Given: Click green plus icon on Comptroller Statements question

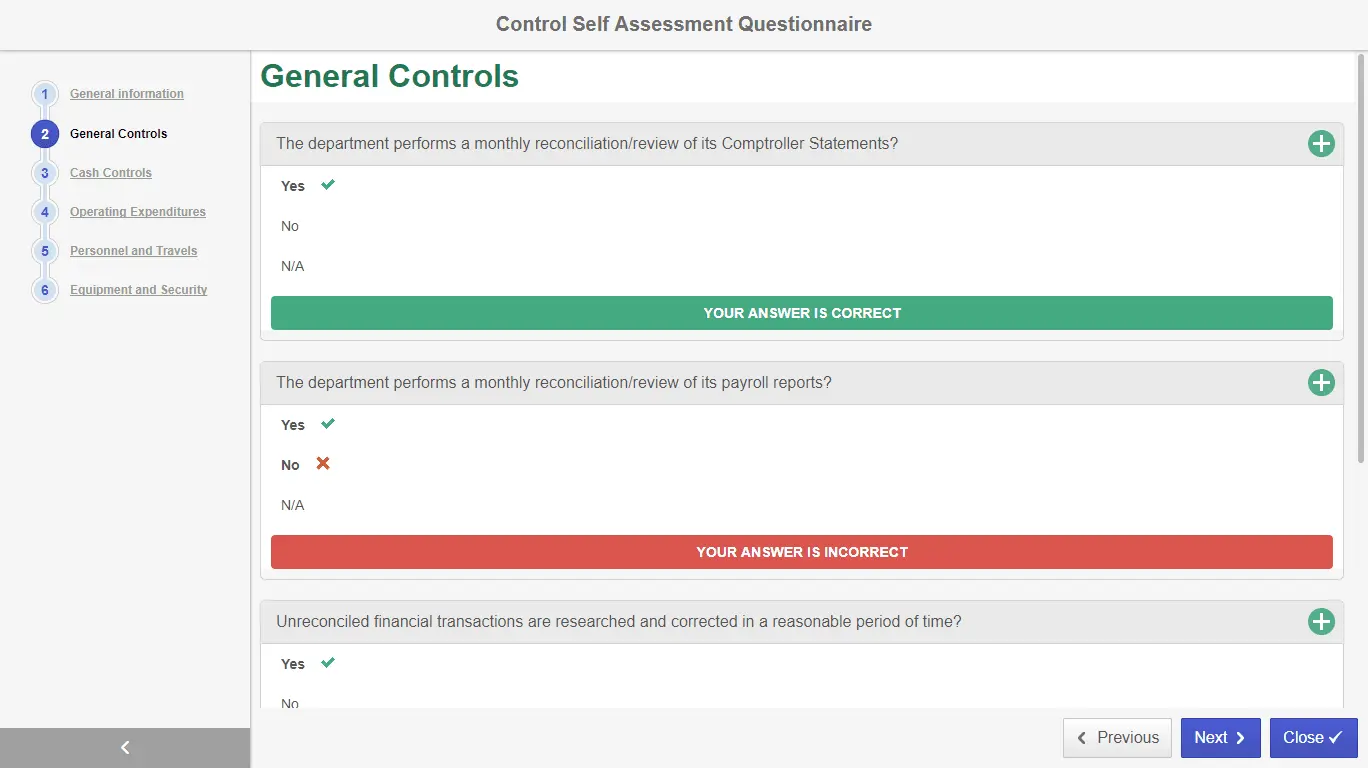Looking at the screenshot, I should tap(1321, 144).
